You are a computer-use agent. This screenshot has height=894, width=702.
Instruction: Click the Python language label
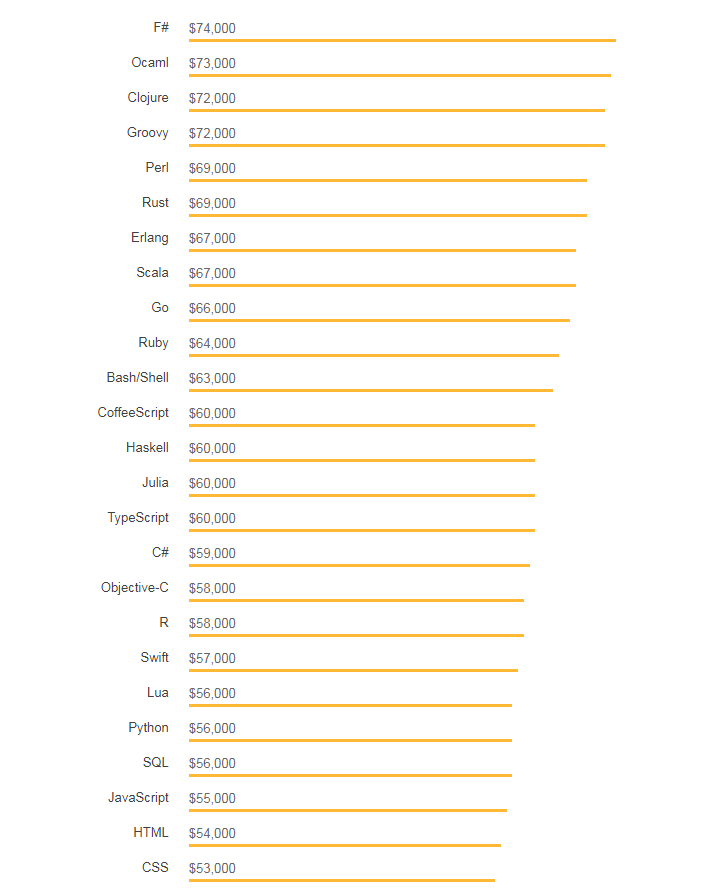(x=148, y=728)
